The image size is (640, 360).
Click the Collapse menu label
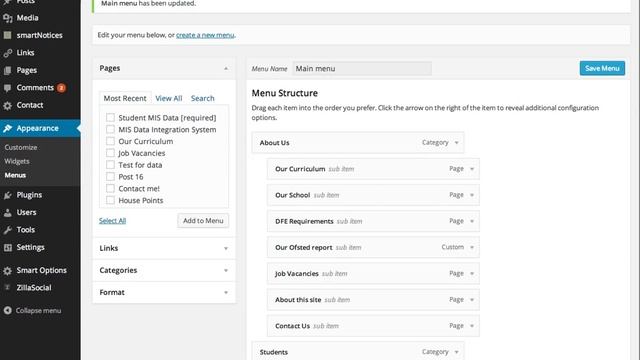tap(38, 311)
